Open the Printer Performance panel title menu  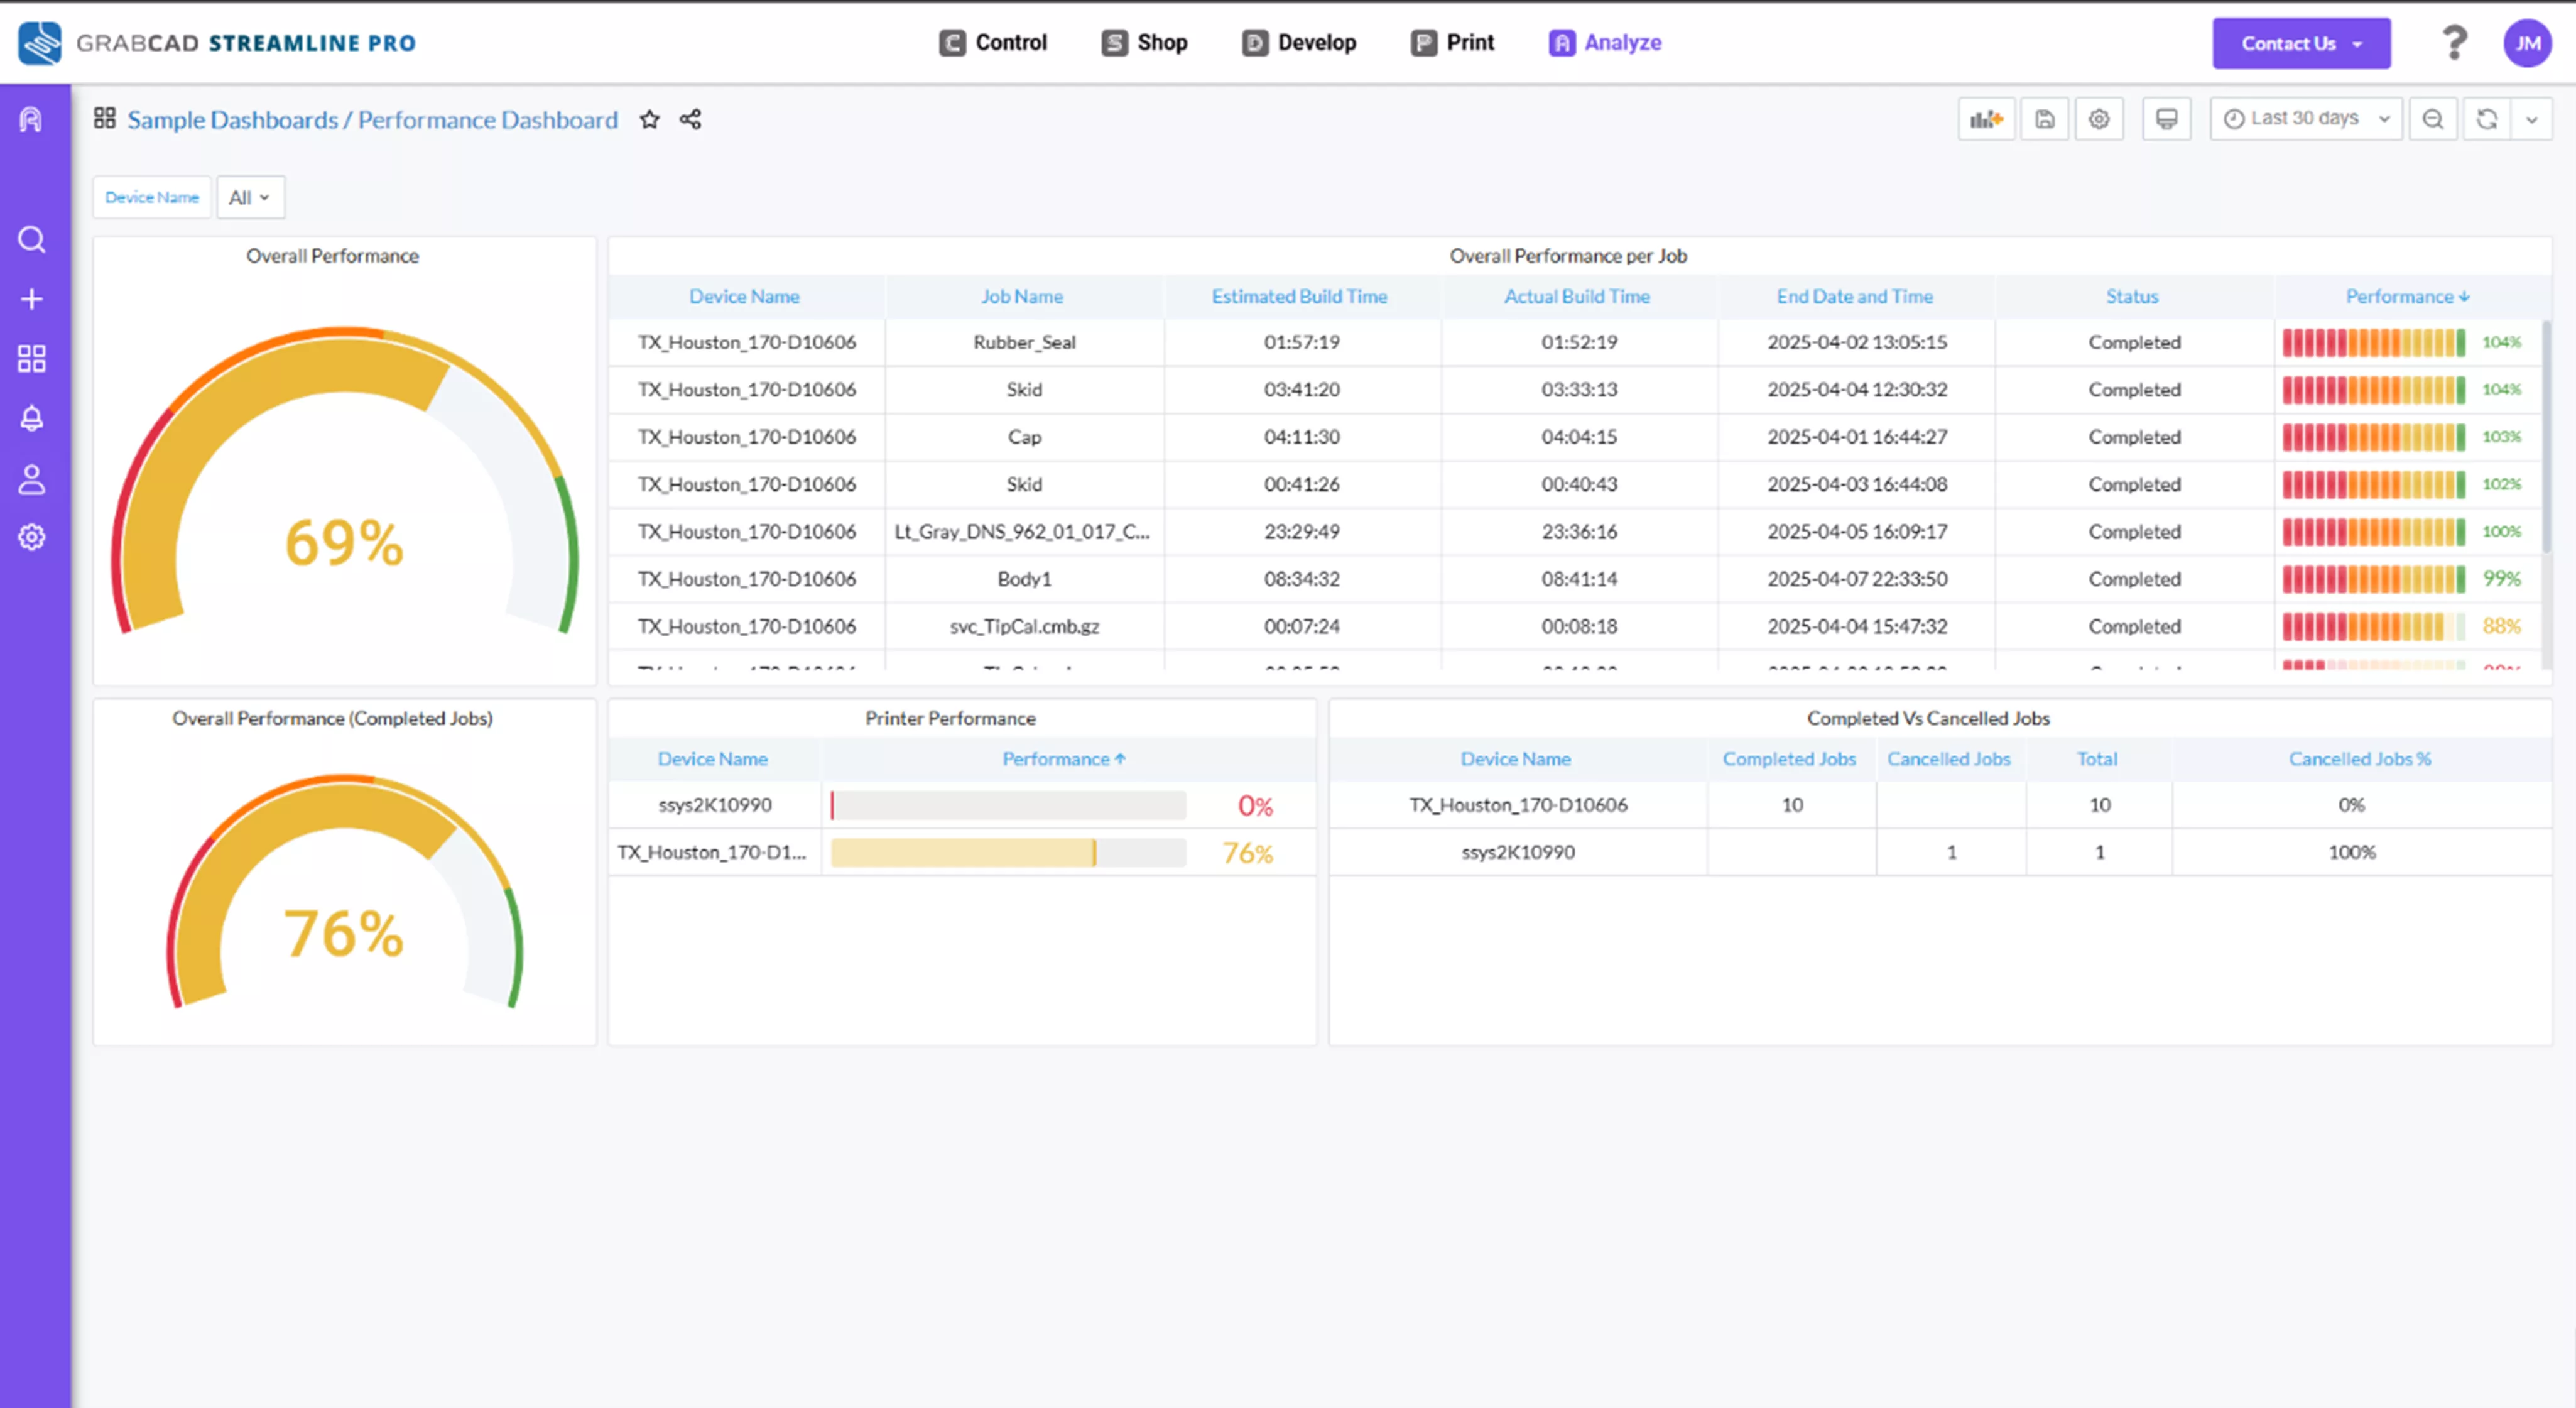(x=950, y=718)
